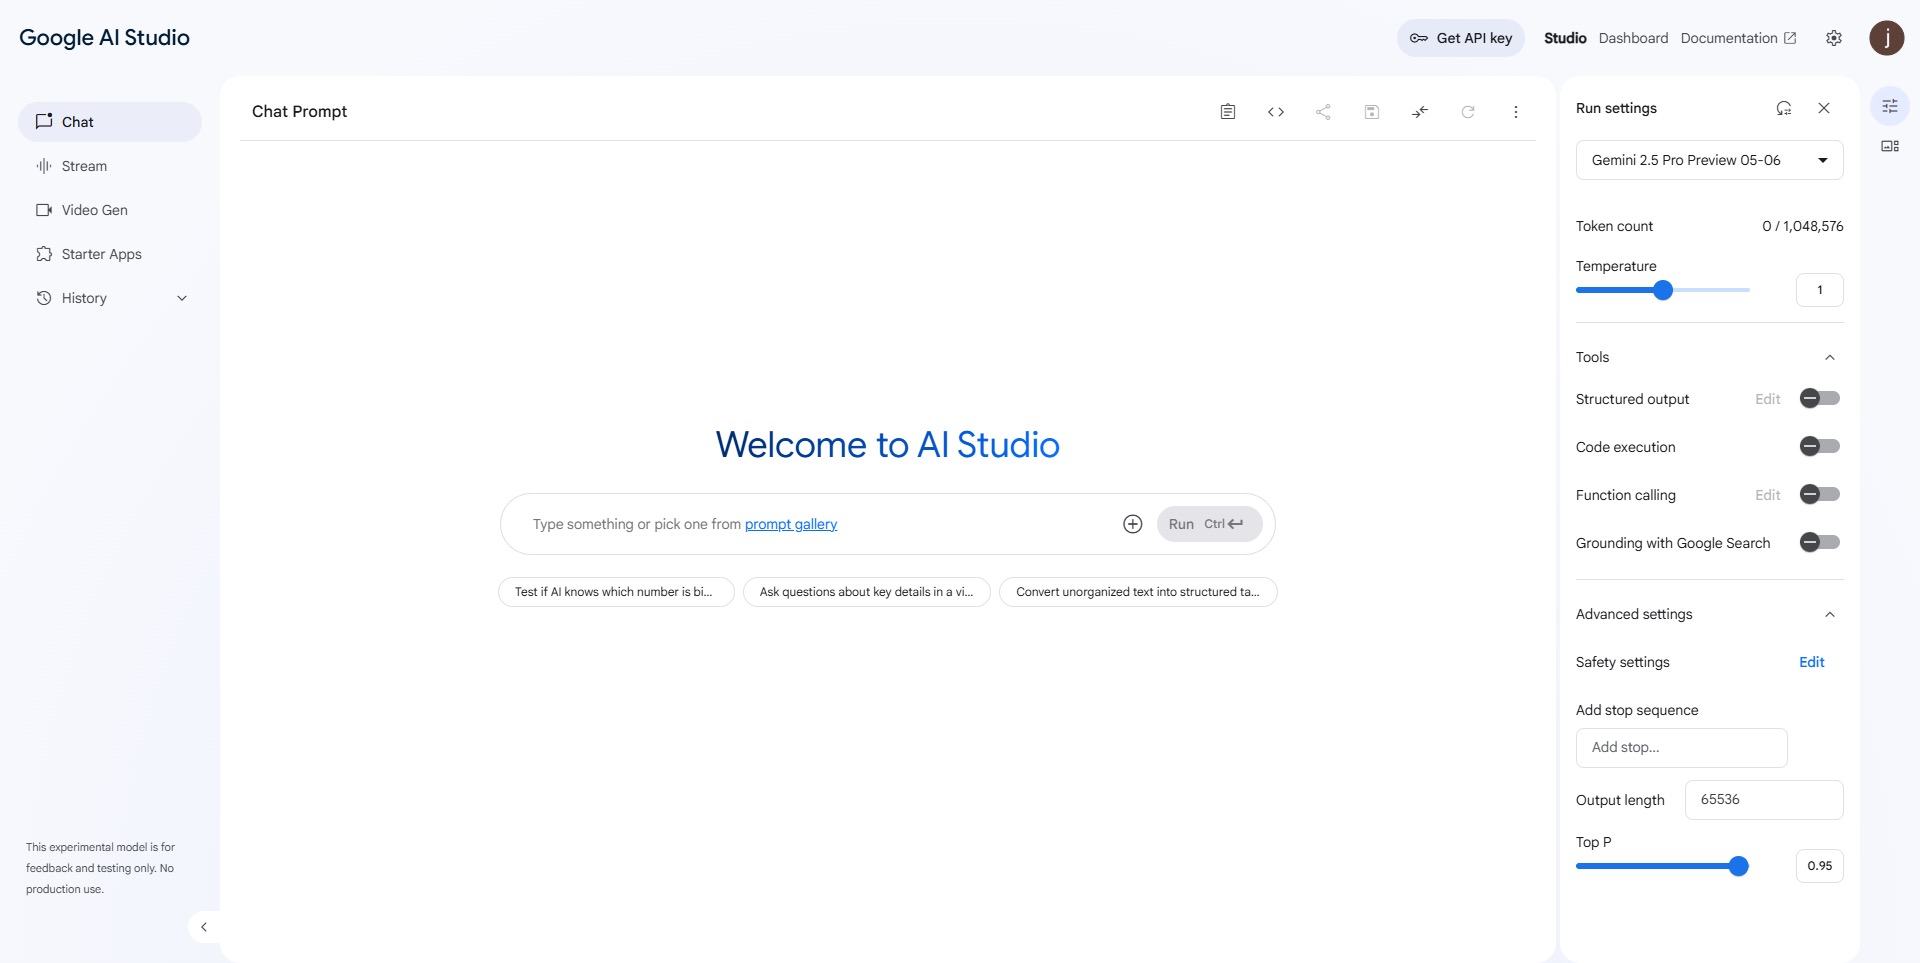
Task: Switch to the Studio tab
Action: pos(1565,38)
